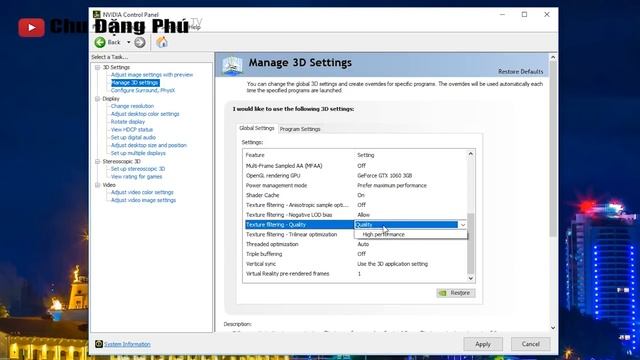Click Prefer maximum performance value
This screenshot has height=360, width=640.
[x=392, y=185]
